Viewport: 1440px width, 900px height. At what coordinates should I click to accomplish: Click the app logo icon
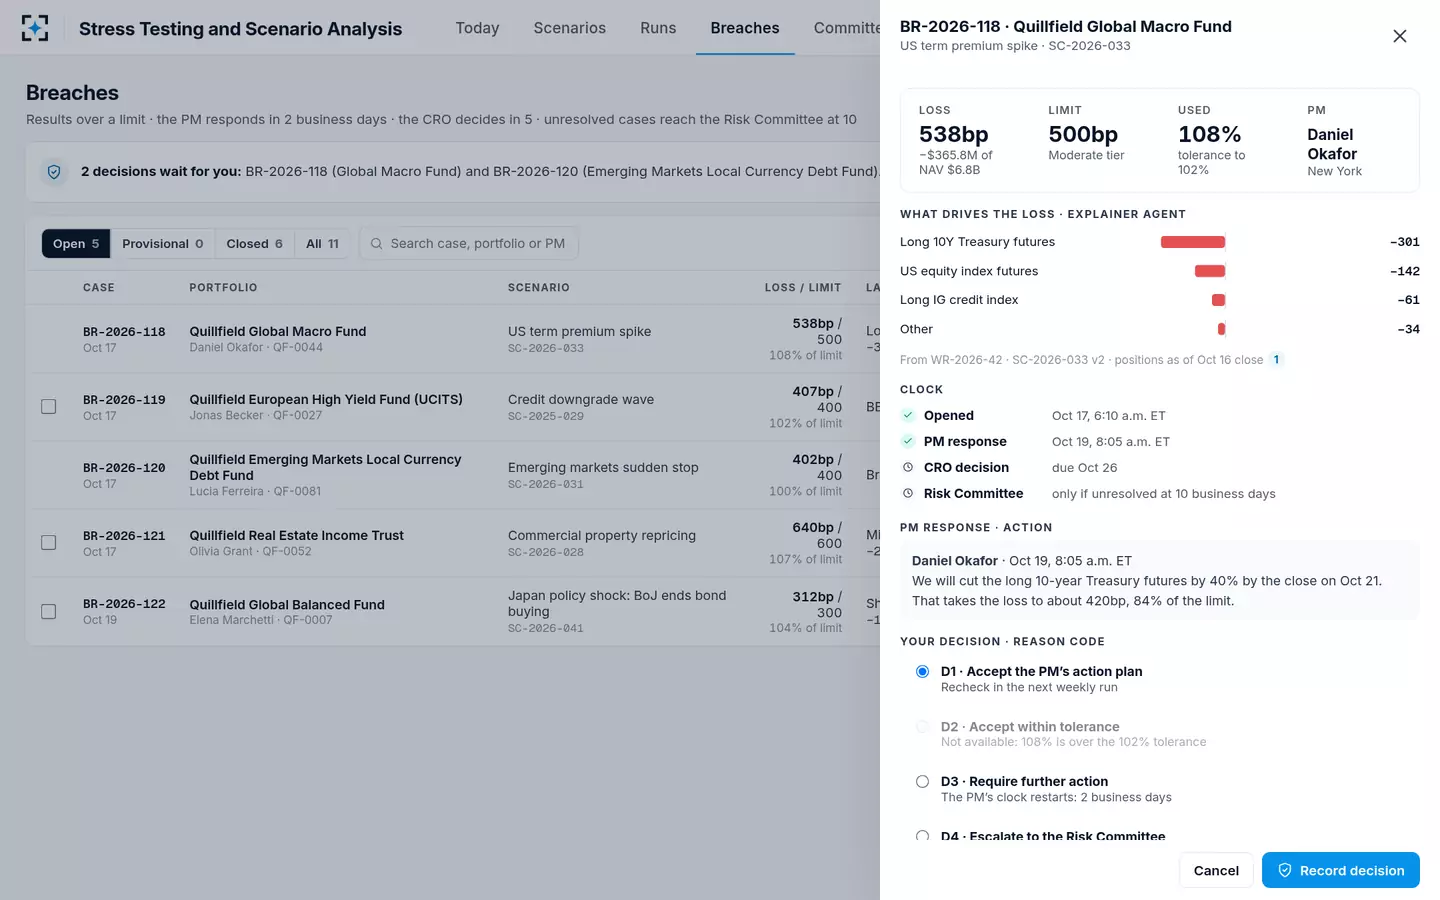35,28
